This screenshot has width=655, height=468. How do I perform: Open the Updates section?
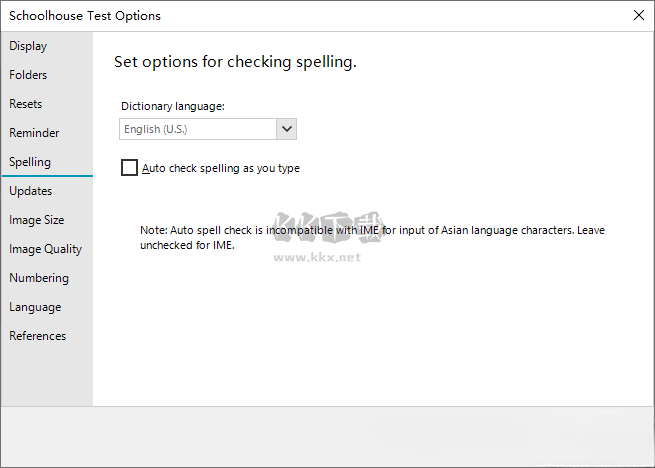pyautogui.click(x=31, y=191)
